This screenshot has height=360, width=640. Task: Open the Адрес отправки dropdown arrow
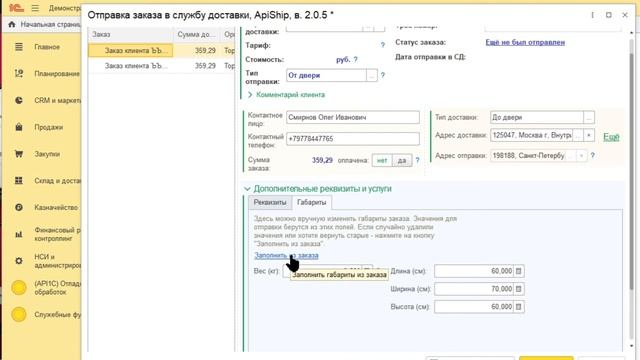581,156
